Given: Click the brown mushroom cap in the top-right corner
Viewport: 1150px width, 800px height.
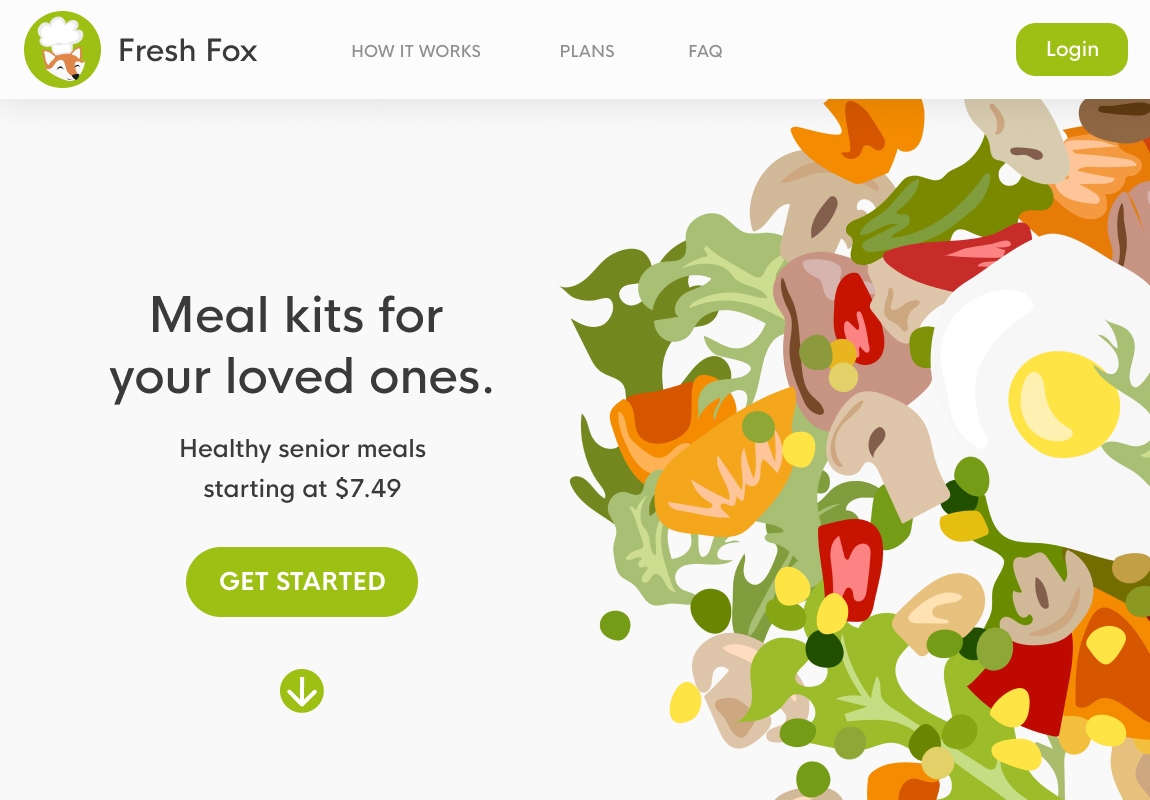Looking at the screenshot, I should [1115, 117].
